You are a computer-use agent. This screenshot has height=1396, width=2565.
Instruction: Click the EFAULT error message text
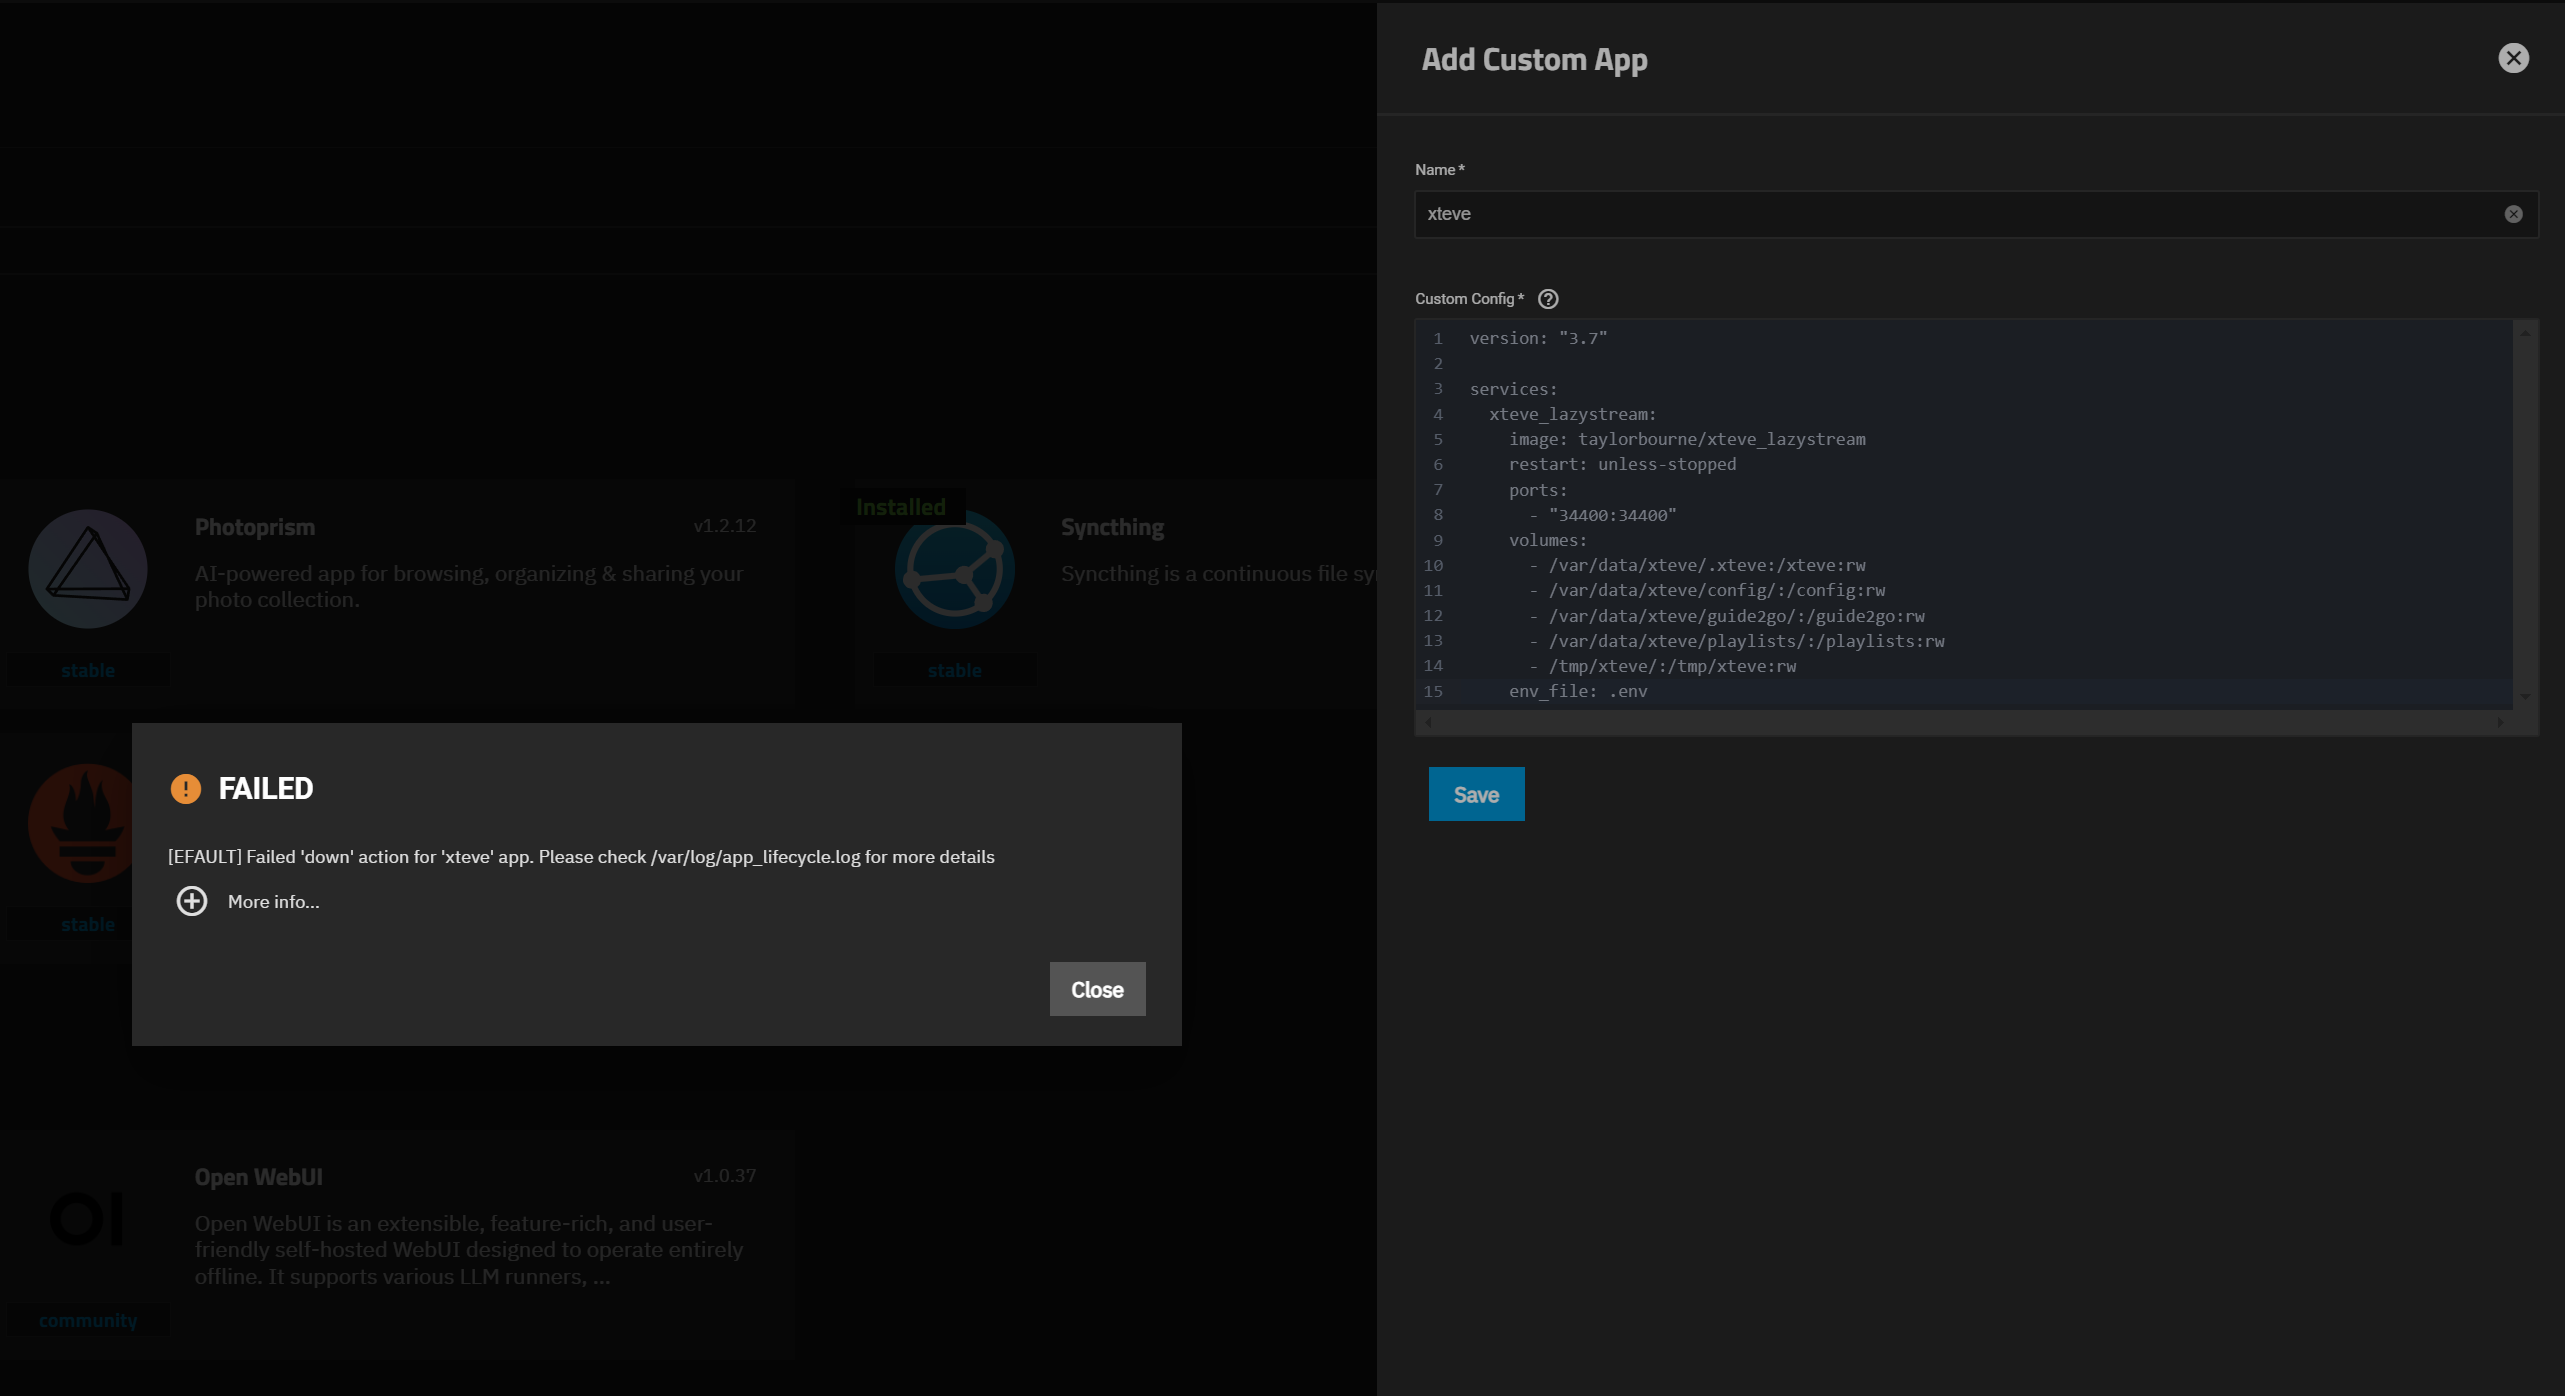point(581,857)
